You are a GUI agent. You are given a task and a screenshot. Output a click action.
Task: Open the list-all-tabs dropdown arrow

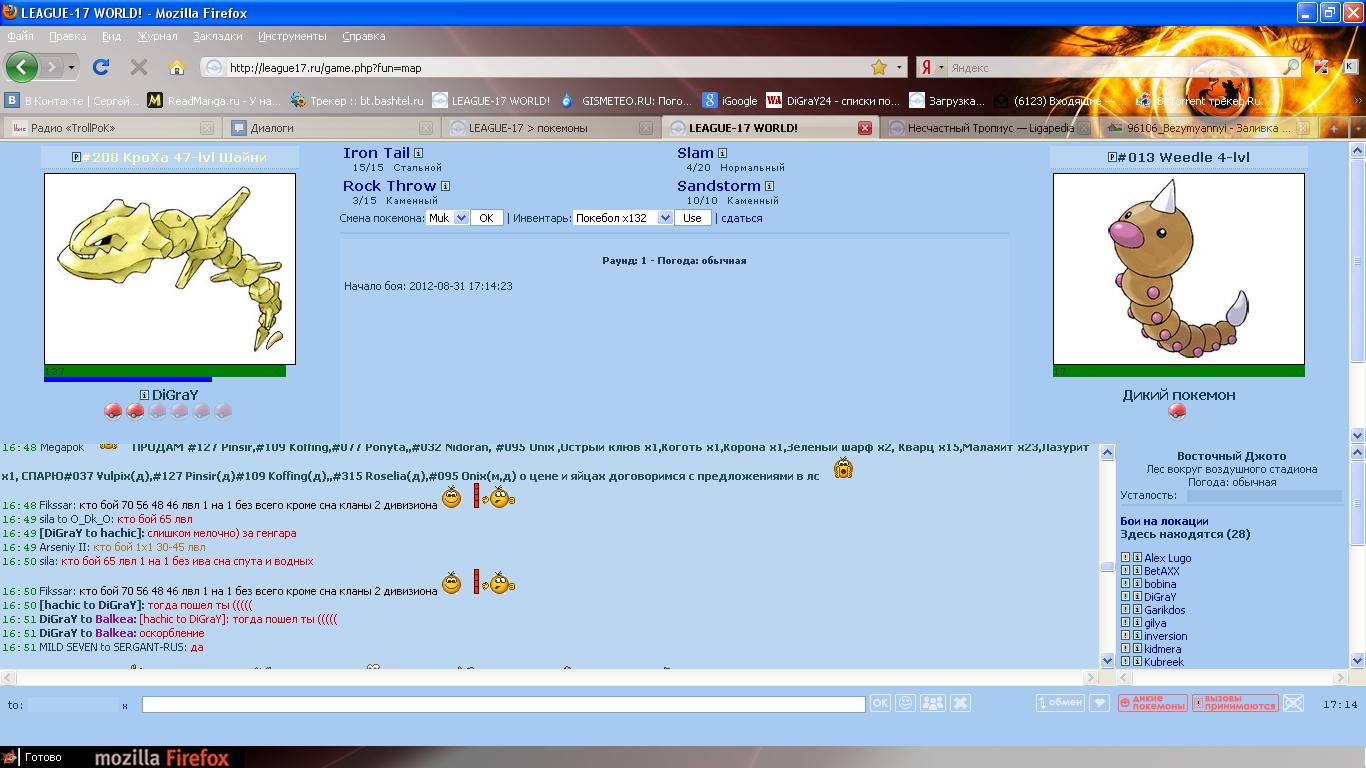click(x=1357, y=128)
